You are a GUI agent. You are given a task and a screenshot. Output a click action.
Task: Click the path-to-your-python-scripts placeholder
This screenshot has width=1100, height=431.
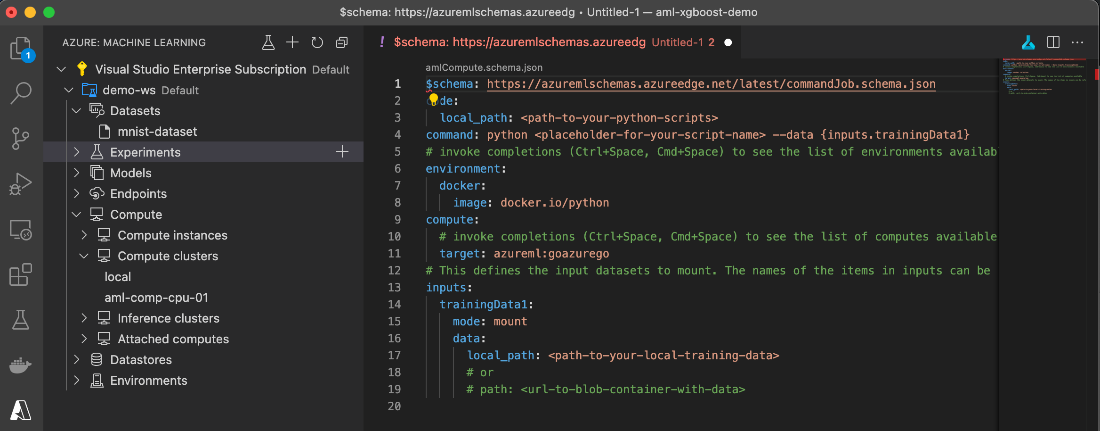(619, 118)
